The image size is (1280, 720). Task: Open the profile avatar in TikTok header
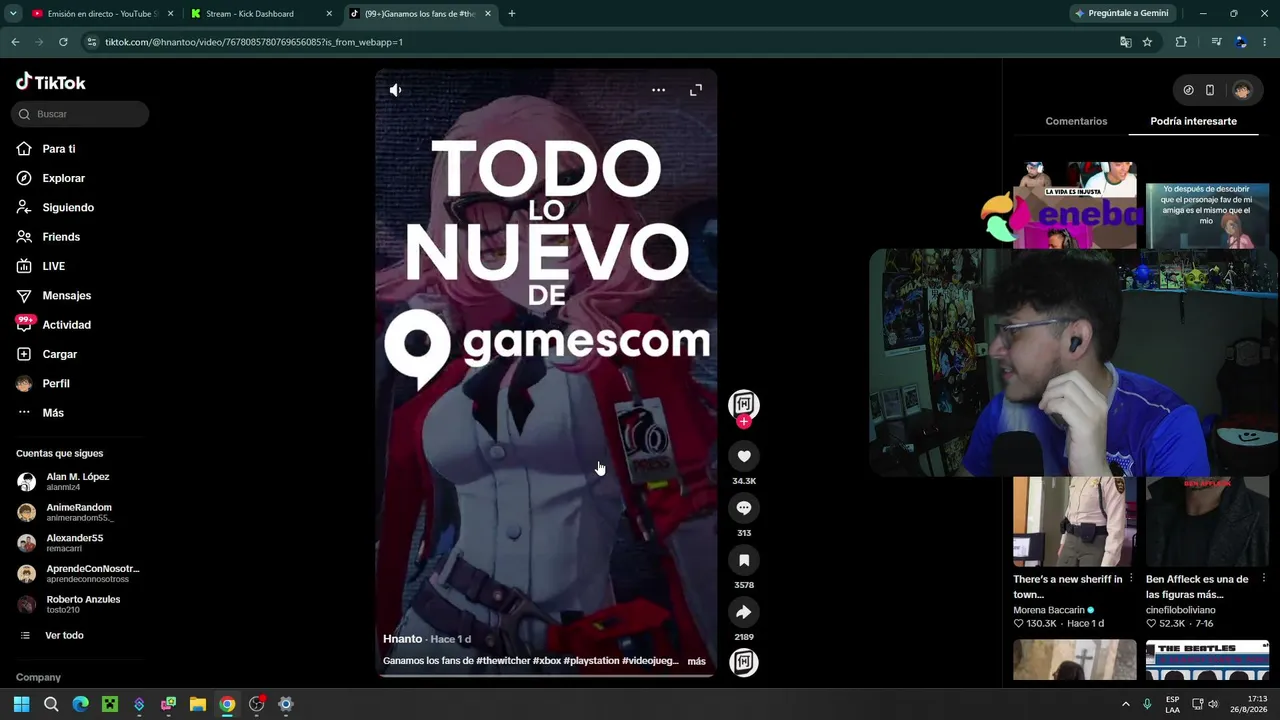[1242, 90]
